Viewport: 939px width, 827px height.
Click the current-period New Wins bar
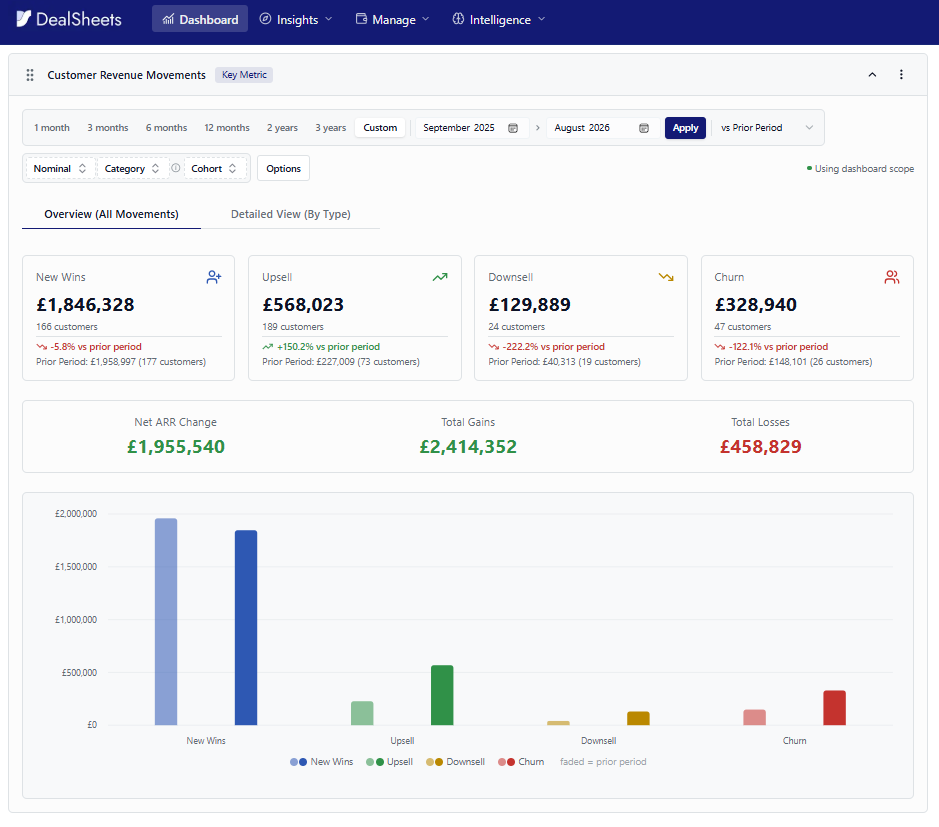[x=246, y=628]
